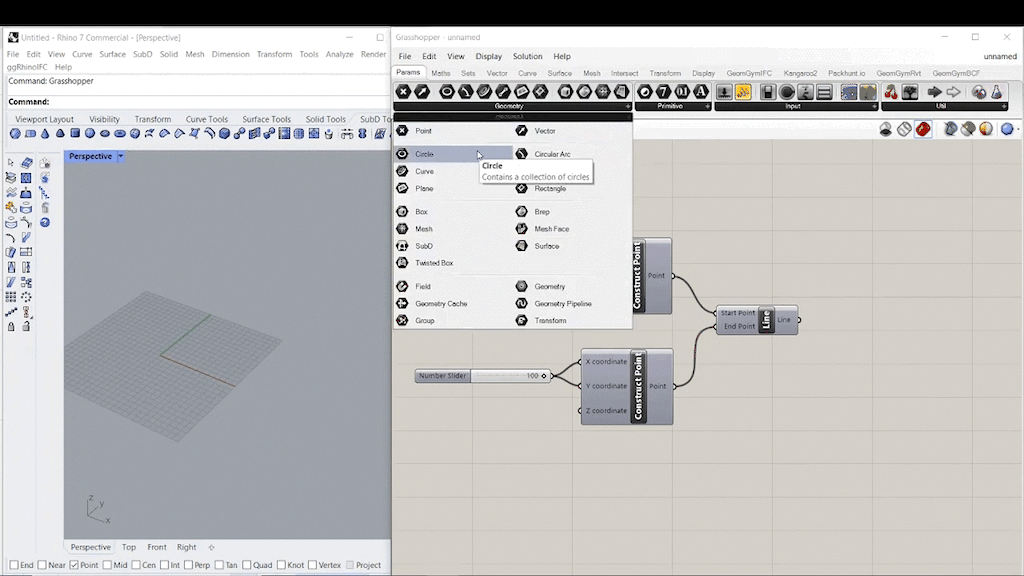The height and width of the screenshot is (576, 1024).
Task: Enable the End osnap checkbox
Action: (x=12, y=565)
